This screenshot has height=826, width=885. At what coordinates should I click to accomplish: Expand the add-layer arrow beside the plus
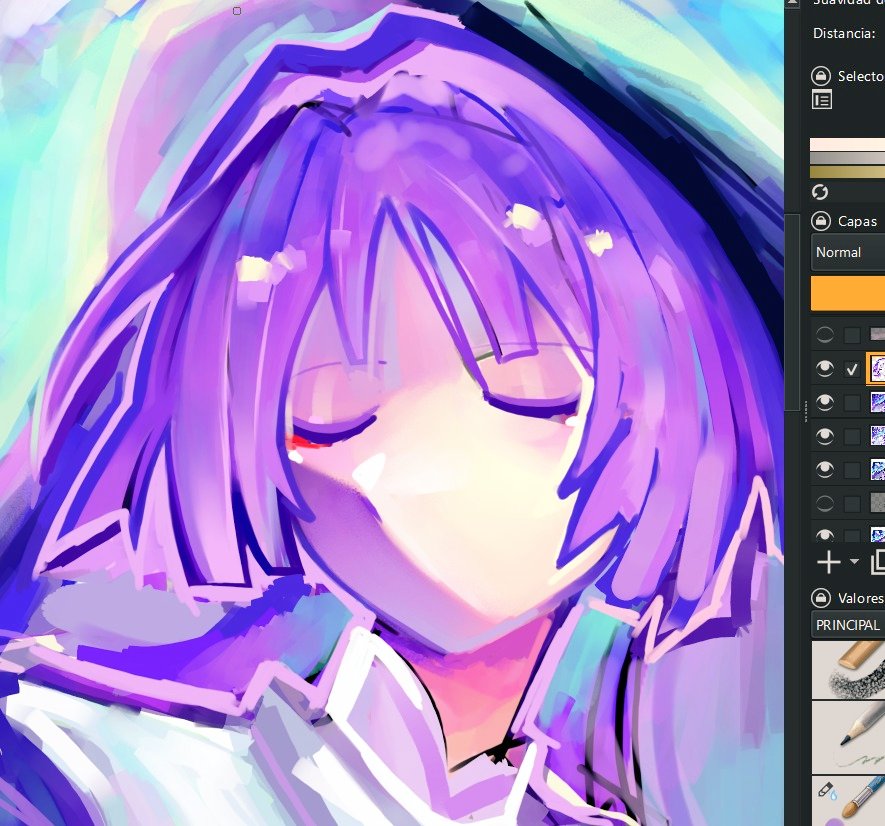[x=854, y=562]
